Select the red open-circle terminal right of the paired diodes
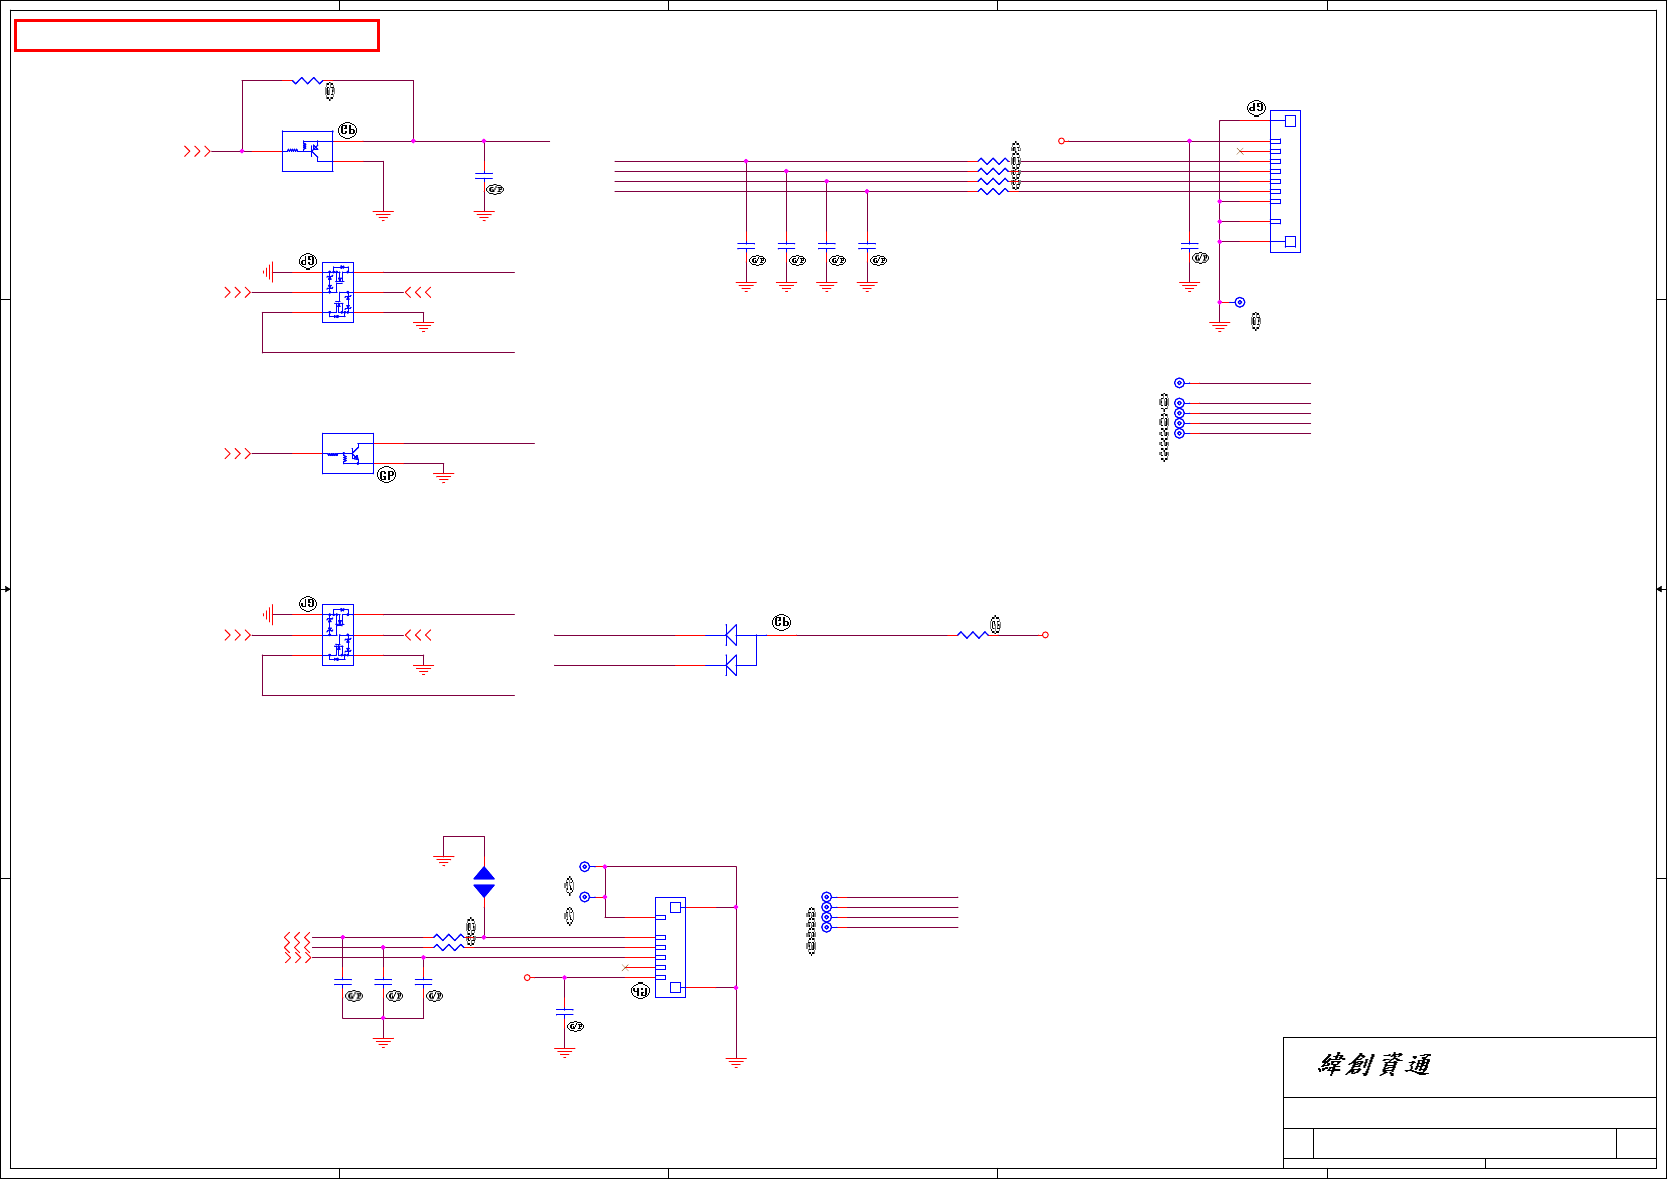Image resolution: width=1668 pixels, height=1179 pixels. pyautogui.click(x=1045, y=635)
